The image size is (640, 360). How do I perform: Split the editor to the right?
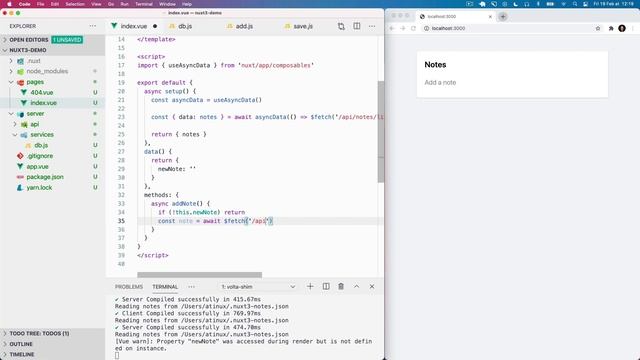pos(357,26)
